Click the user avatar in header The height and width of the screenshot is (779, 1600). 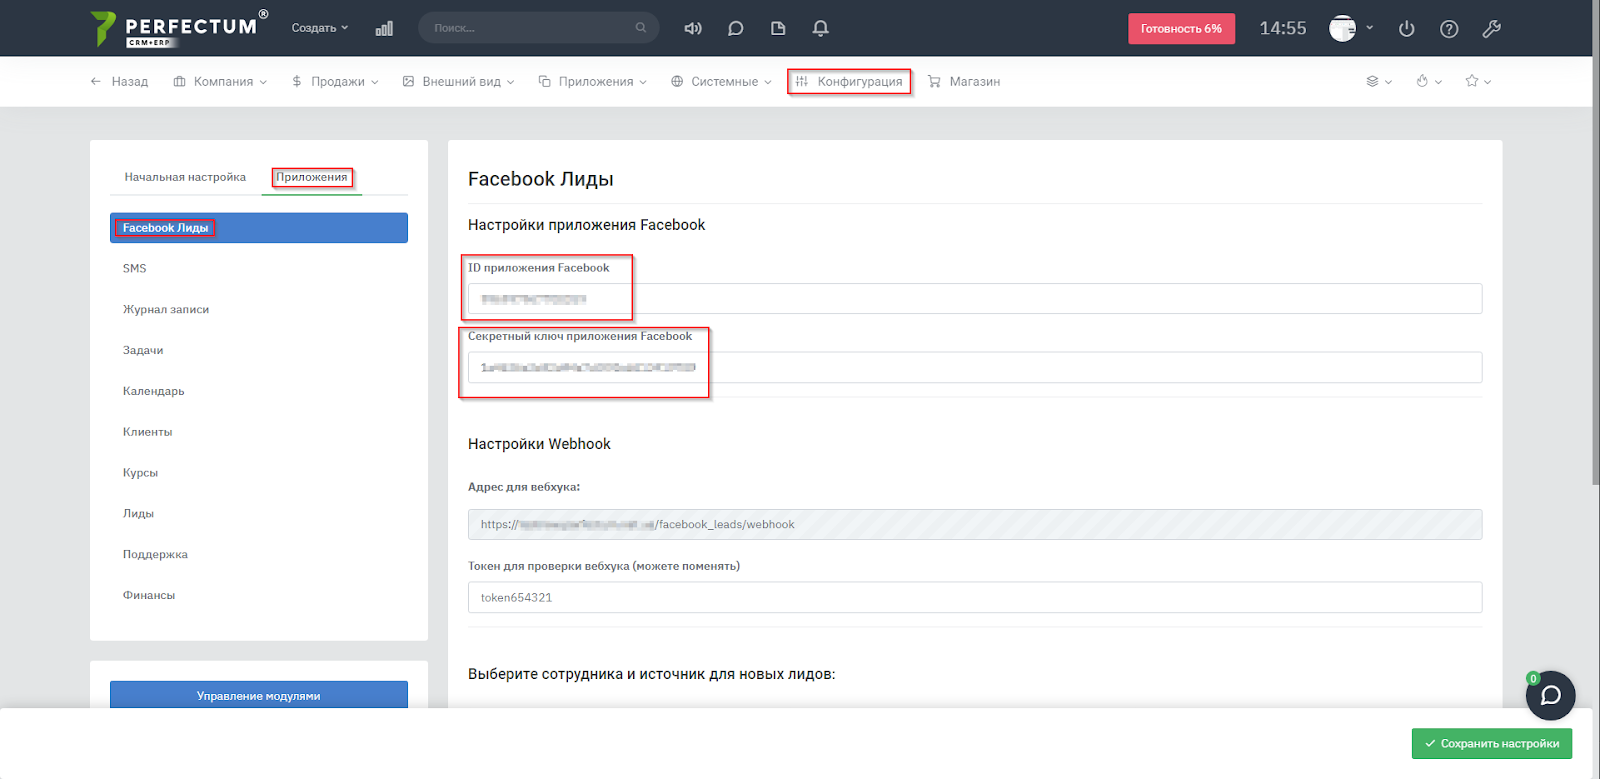[1342, 28]
